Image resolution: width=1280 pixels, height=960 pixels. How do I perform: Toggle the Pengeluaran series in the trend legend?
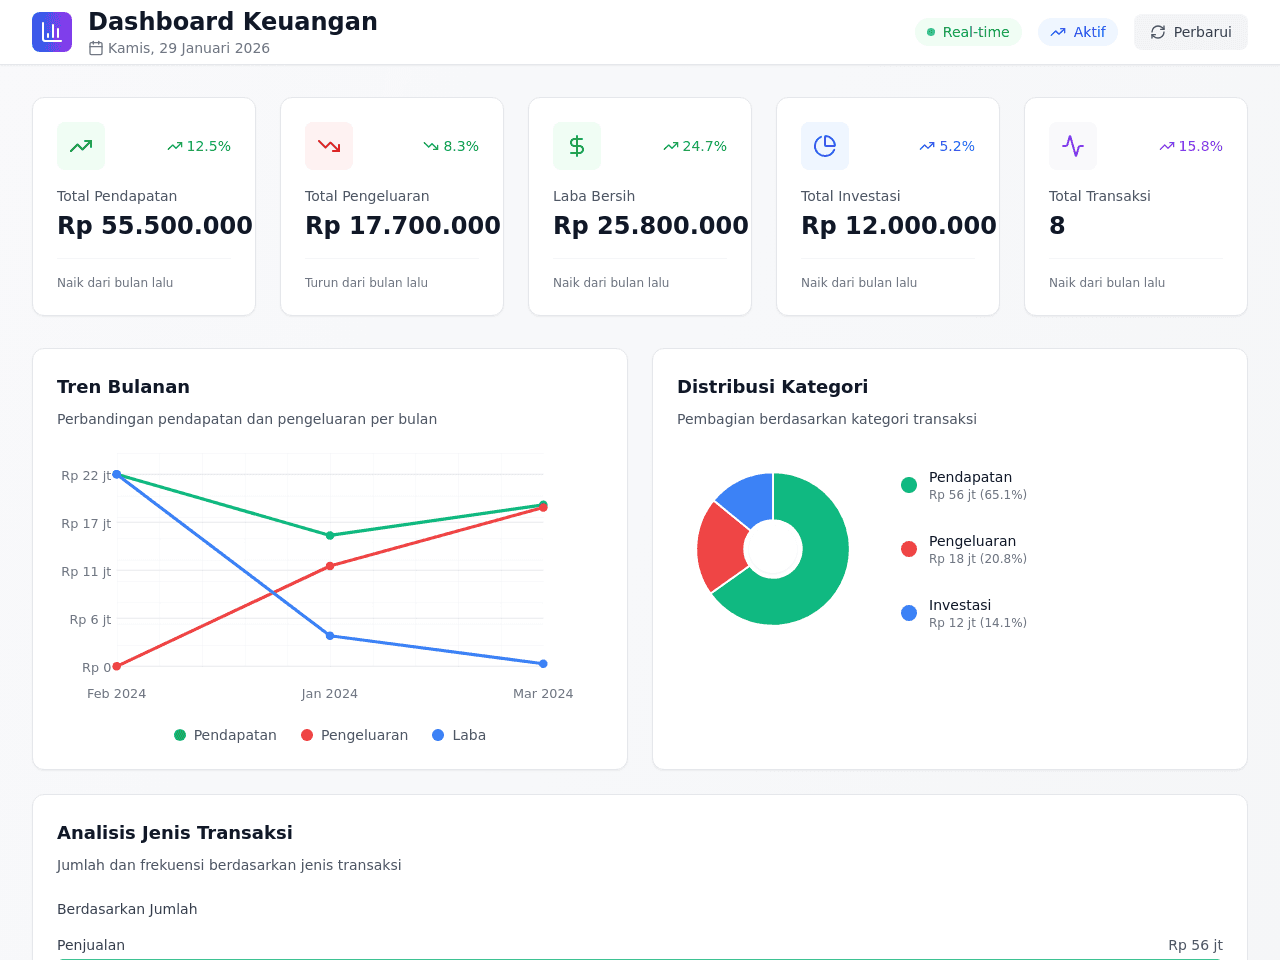354,735
